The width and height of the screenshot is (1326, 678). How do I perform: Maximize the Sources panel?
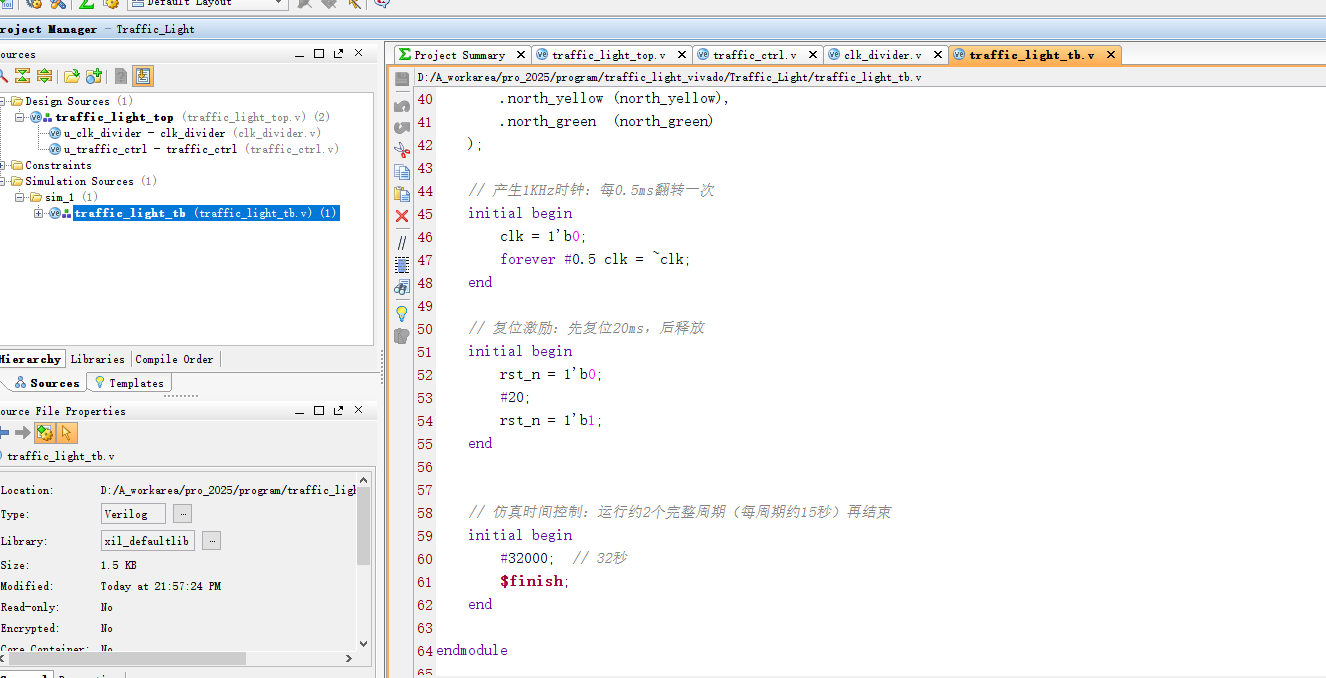coord(319,54)
